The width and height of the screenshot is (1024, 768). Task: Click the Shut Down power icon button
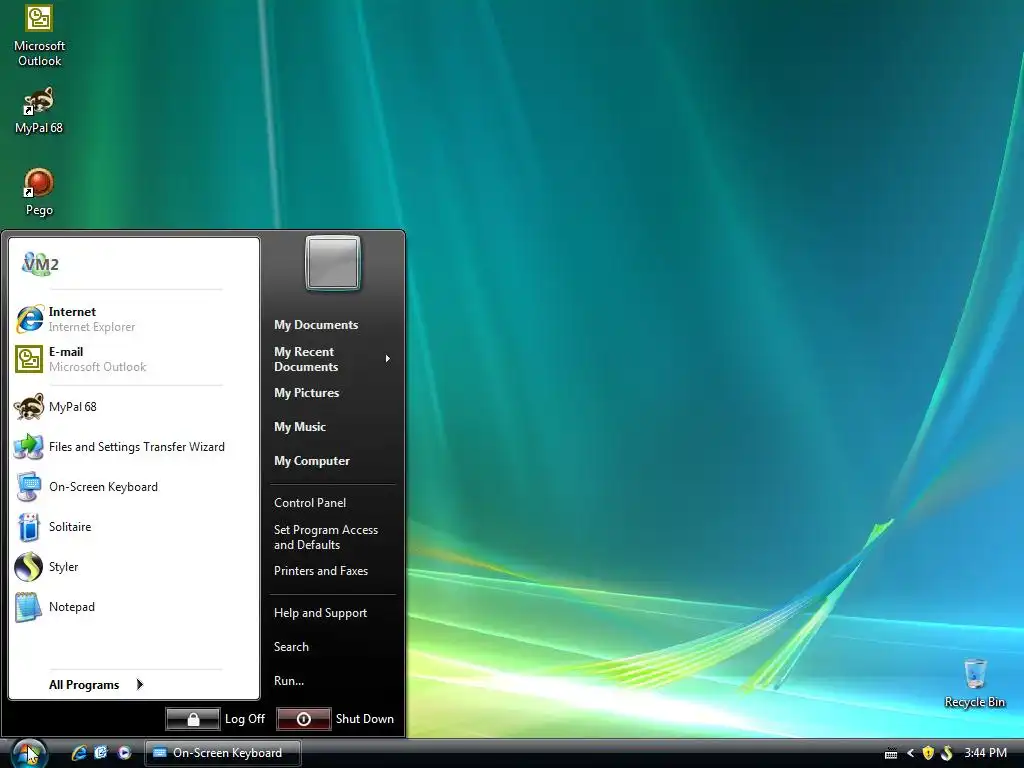(x=304, y=719)
